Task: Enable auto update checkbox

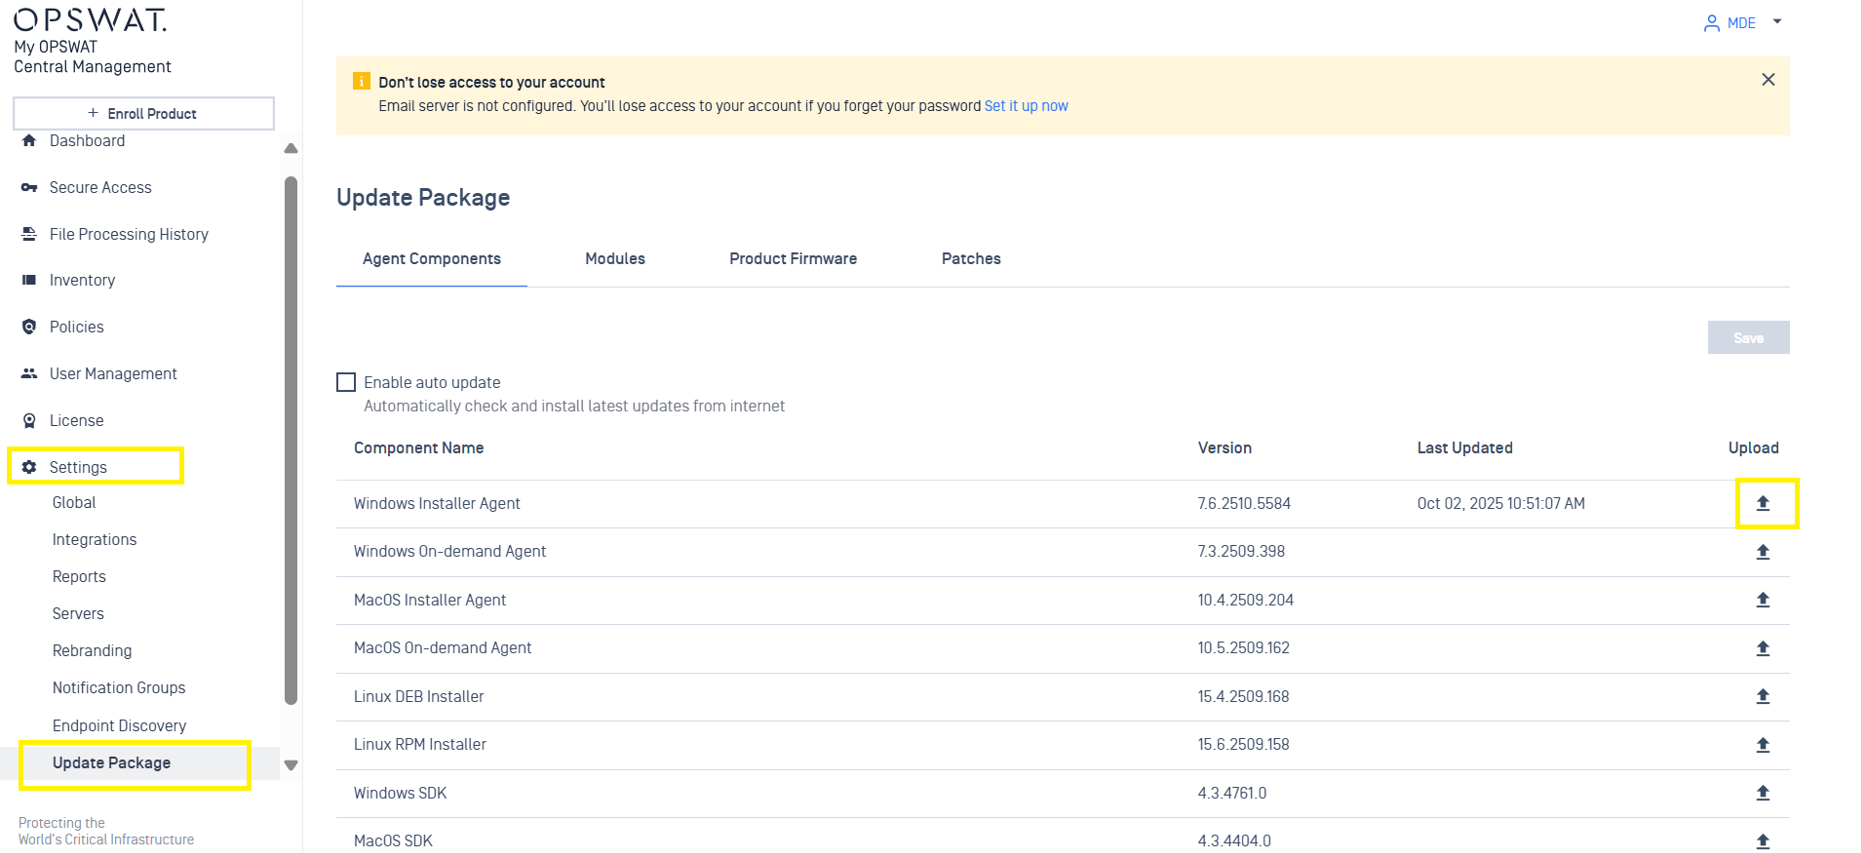Action: pyautogui.click(x=346, y=382)
